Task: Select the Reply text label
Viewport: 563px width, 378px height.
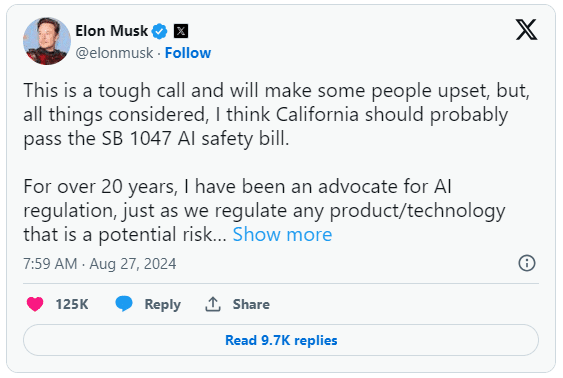Action: coord(162,304)
